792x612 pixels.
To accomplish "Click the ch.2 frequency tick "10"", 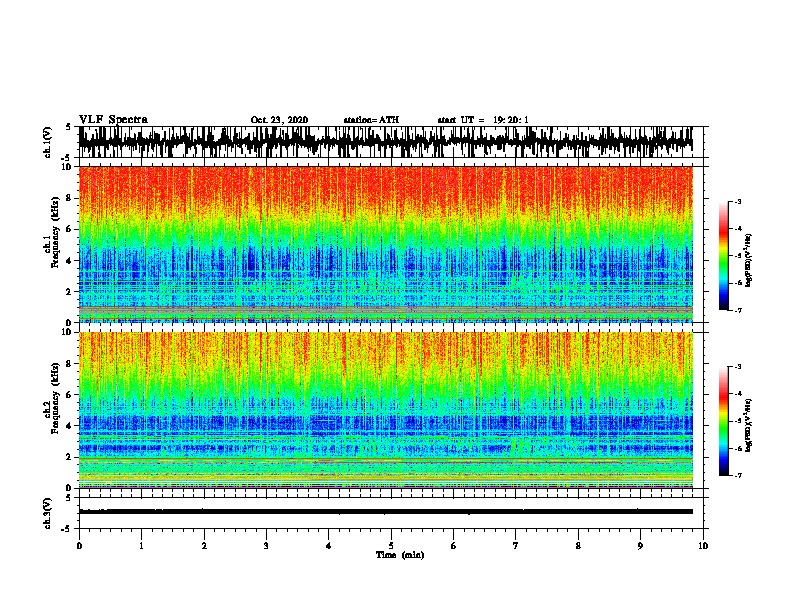I will [68, 332].
